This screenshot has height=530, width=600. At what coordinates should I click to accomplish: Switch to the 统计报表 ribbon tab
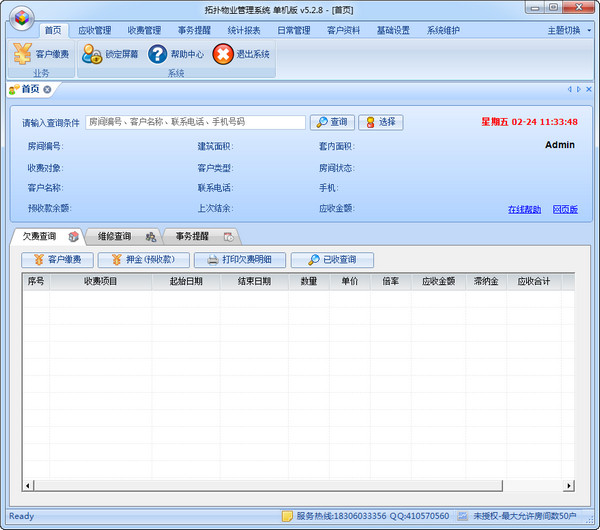click(x=244, y=30)
